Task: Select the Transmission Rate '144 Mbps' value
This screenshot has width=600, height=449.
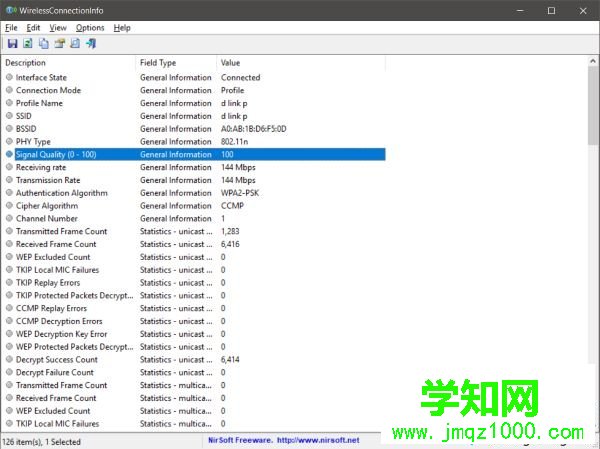Action: pyautogui.click(x=238, y=180)
